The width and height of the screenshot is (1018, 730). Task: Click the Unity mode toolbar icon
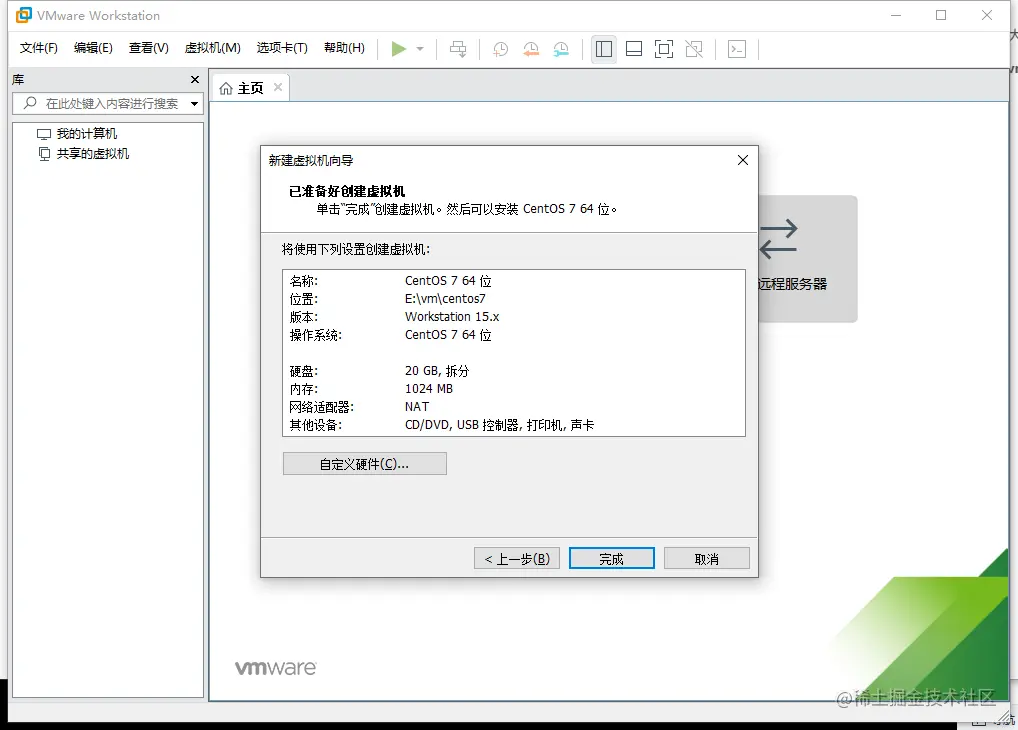pyautogui.click(x=694, y=49)
